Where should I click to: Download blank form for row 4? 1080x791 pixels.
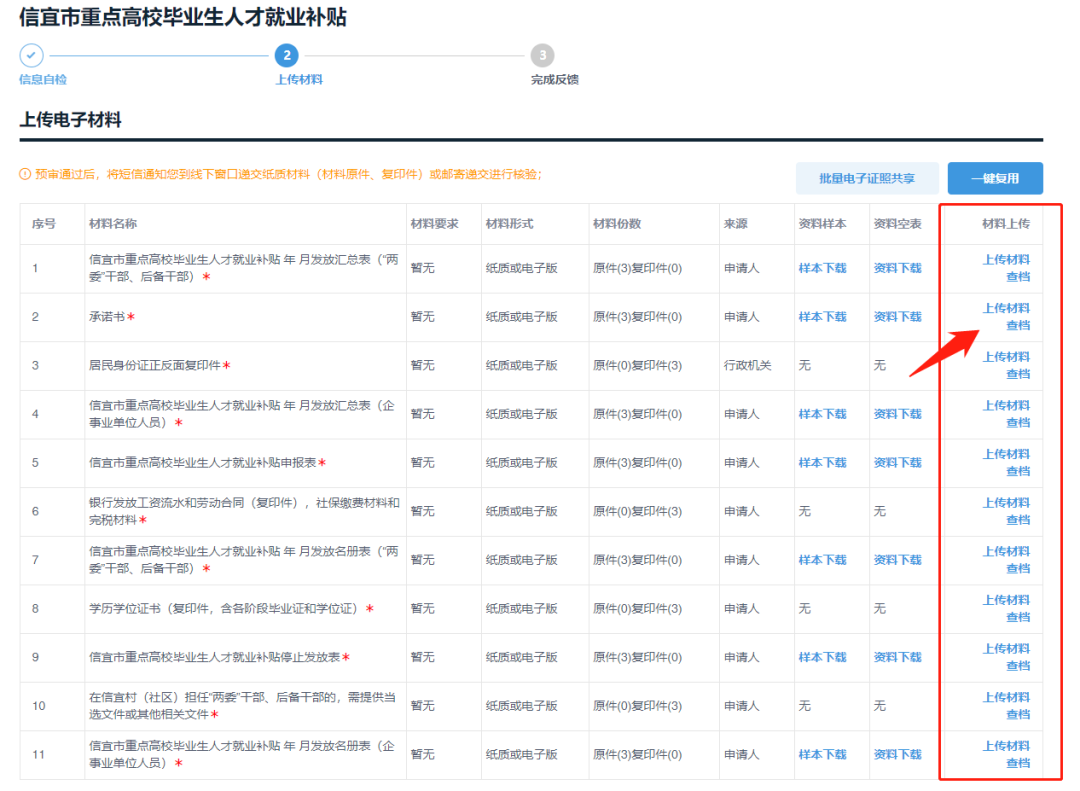[x=897, y=414]
